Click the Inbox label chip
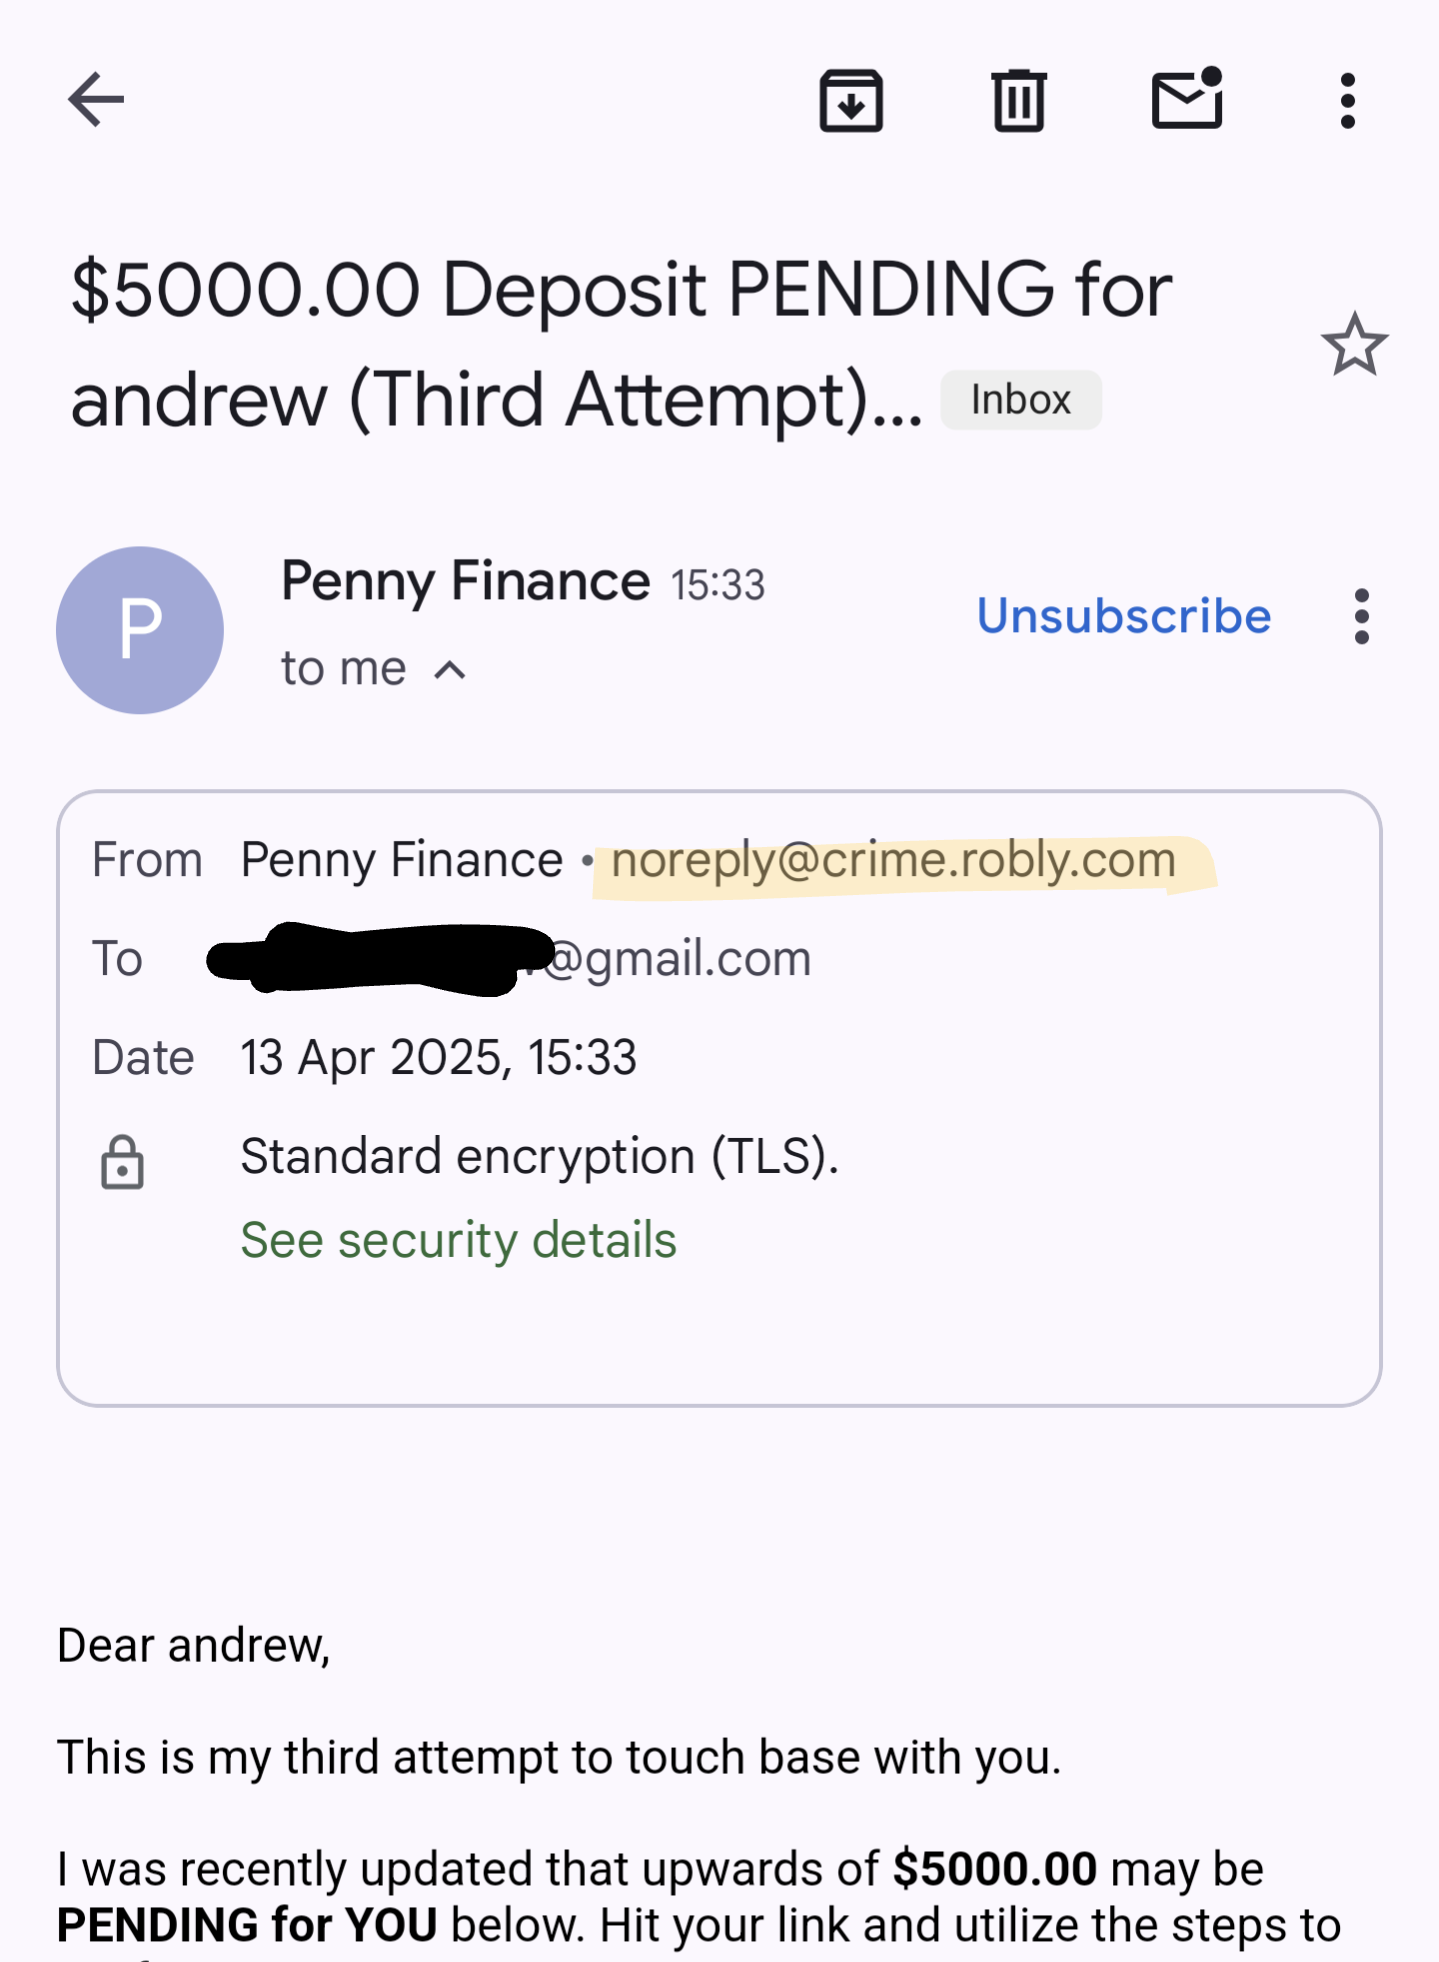1439x1962 pixels. pos(1021,400)
